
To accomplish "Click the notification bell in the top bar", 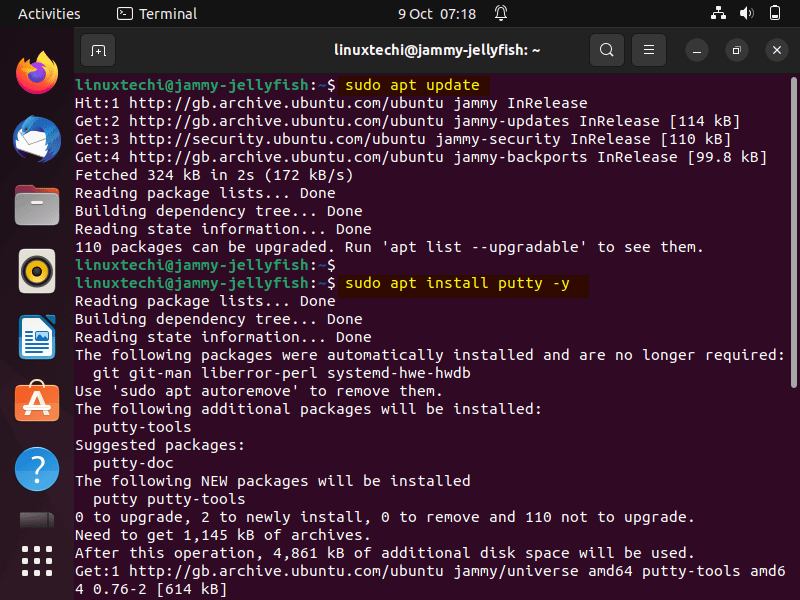I will pyautogui.click(x=500, y=14).
